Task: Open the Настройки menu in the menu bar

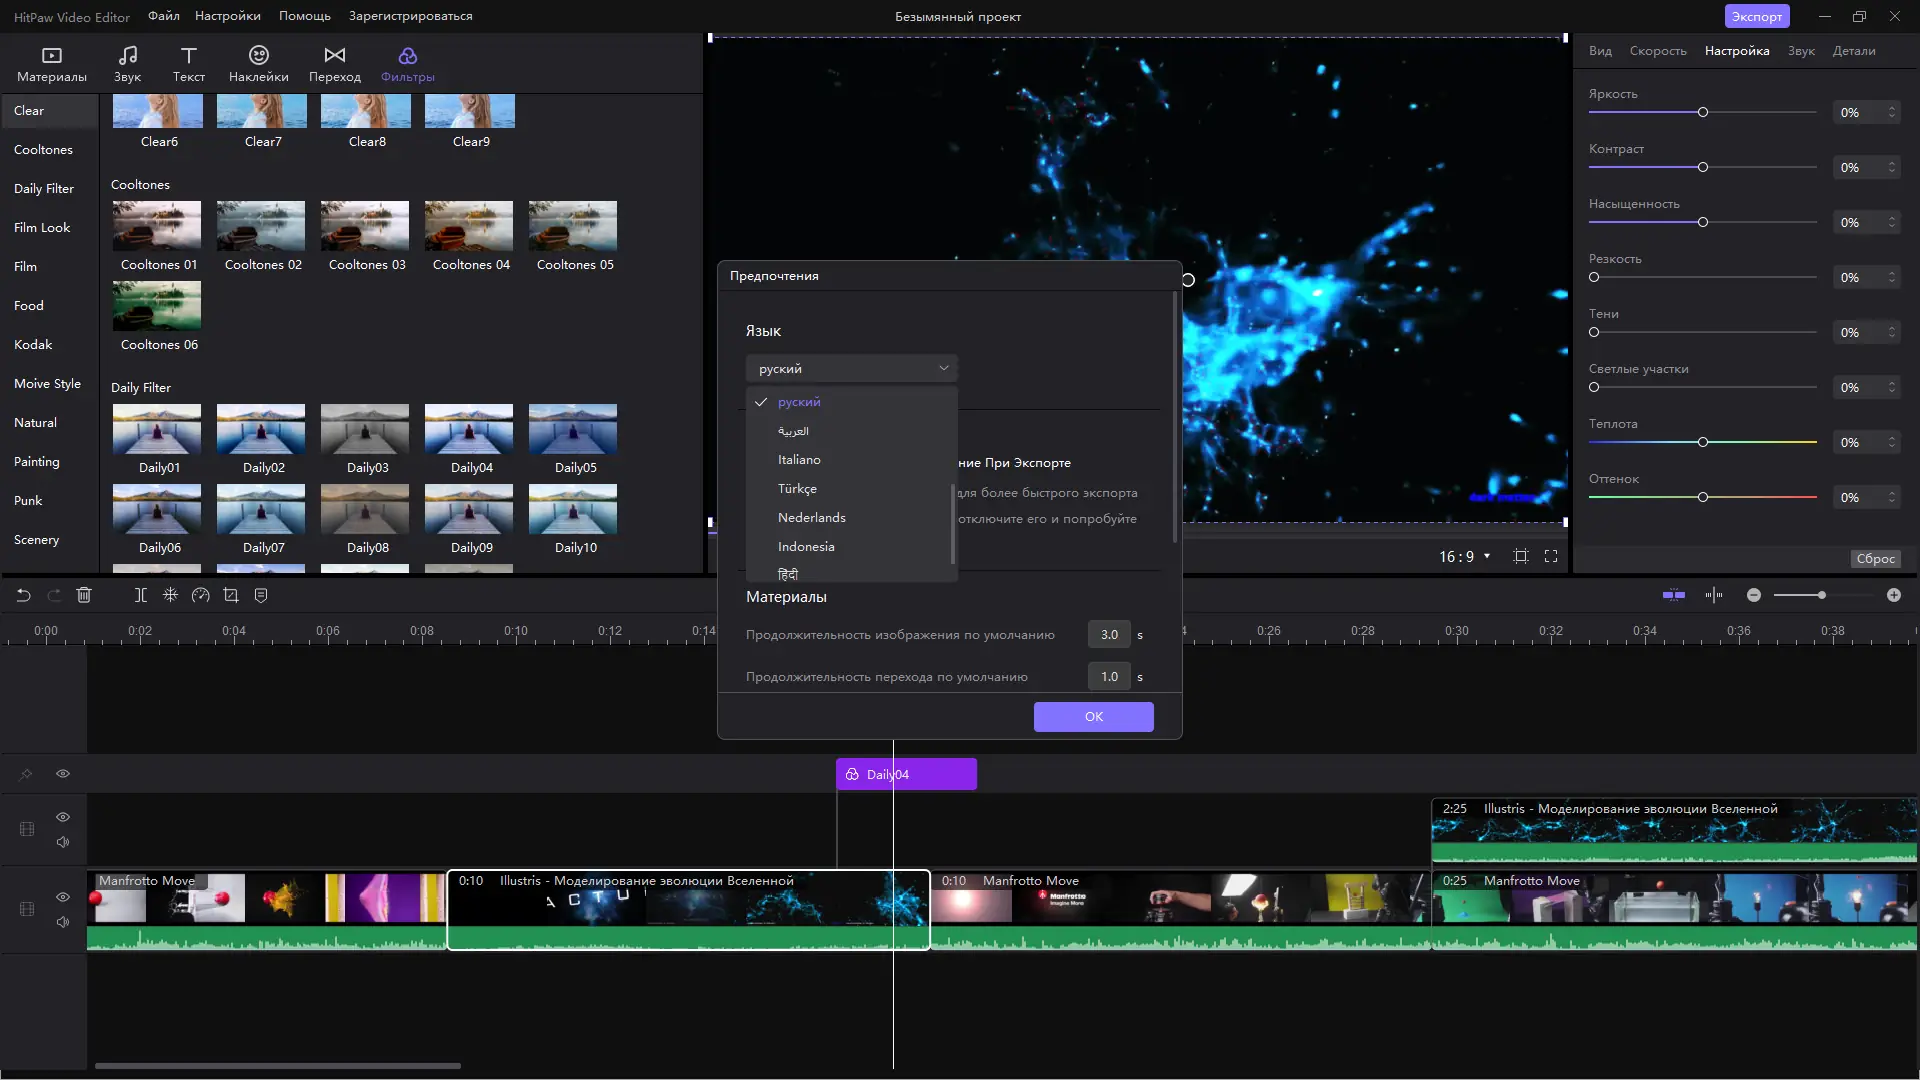Action: [227, 16]
